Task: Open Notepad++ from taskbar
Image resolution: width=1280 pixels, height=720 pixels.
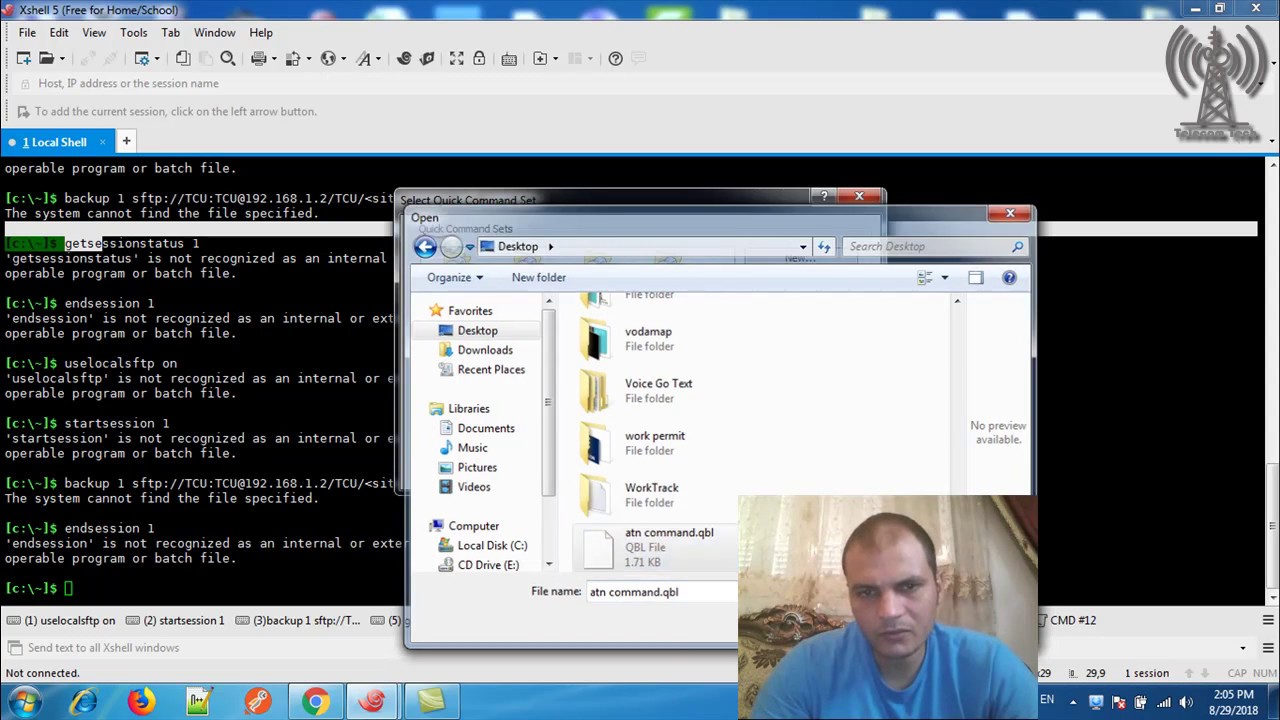Action: pyautogui.click(x=199, y=701)
